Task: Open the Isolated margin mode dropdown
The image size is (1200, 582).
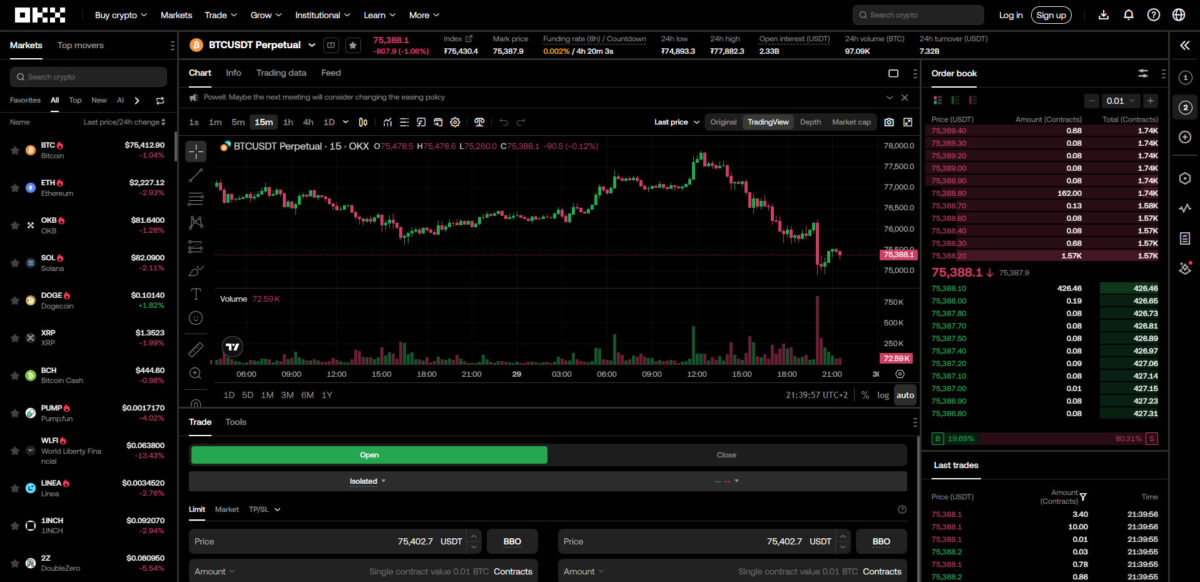Action: tap(367, 481)
